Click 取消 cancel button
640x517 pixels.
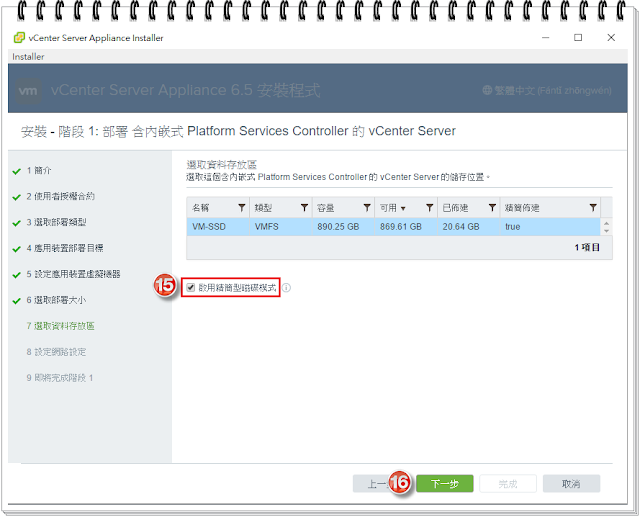pos(571,484)
